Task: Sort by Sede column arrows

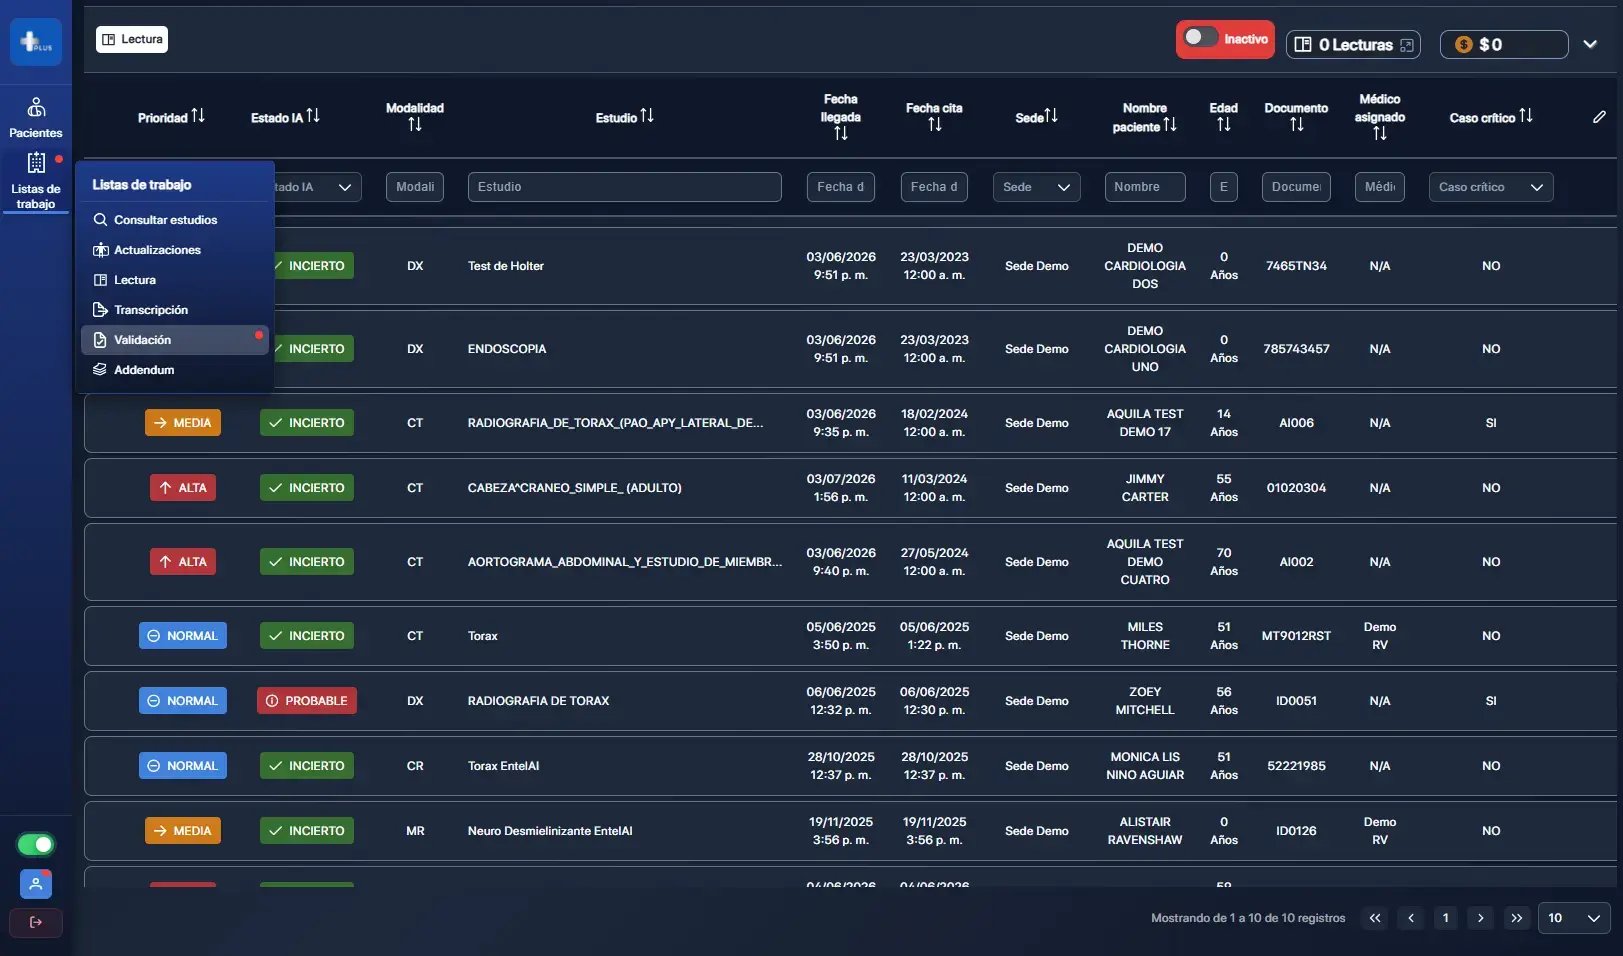Action: pyautogui.click(x=1051, y=116)
